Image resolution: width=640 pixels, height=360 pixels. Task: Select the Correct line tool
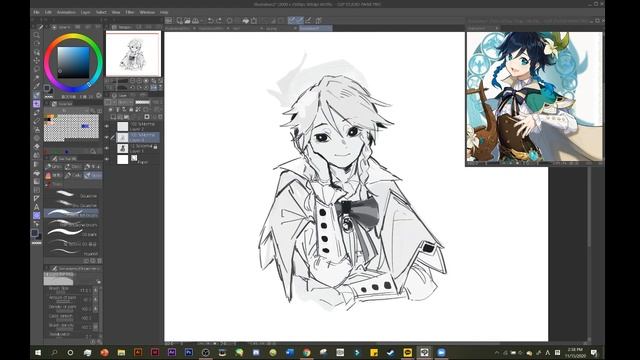click(x=37, y=224)
